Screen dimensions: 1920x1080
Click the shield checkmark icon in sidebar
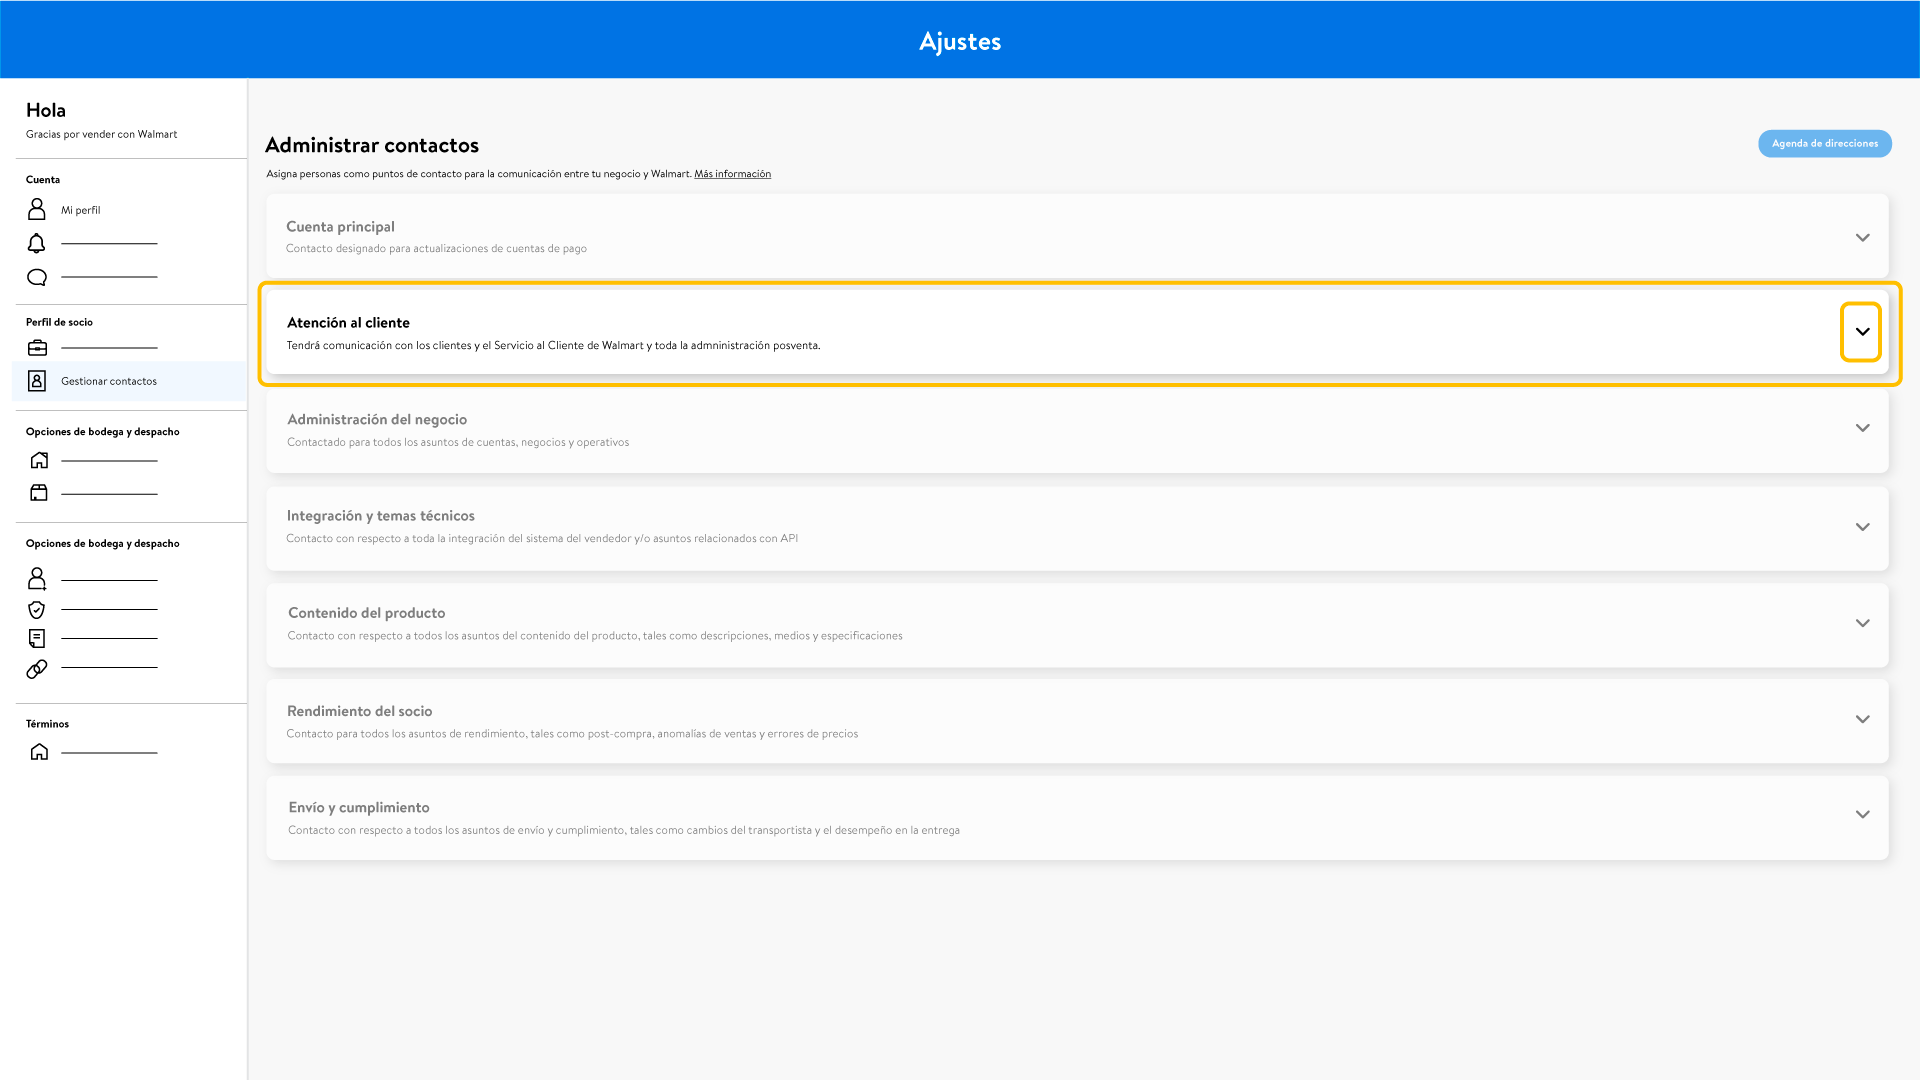click(37, 610)
